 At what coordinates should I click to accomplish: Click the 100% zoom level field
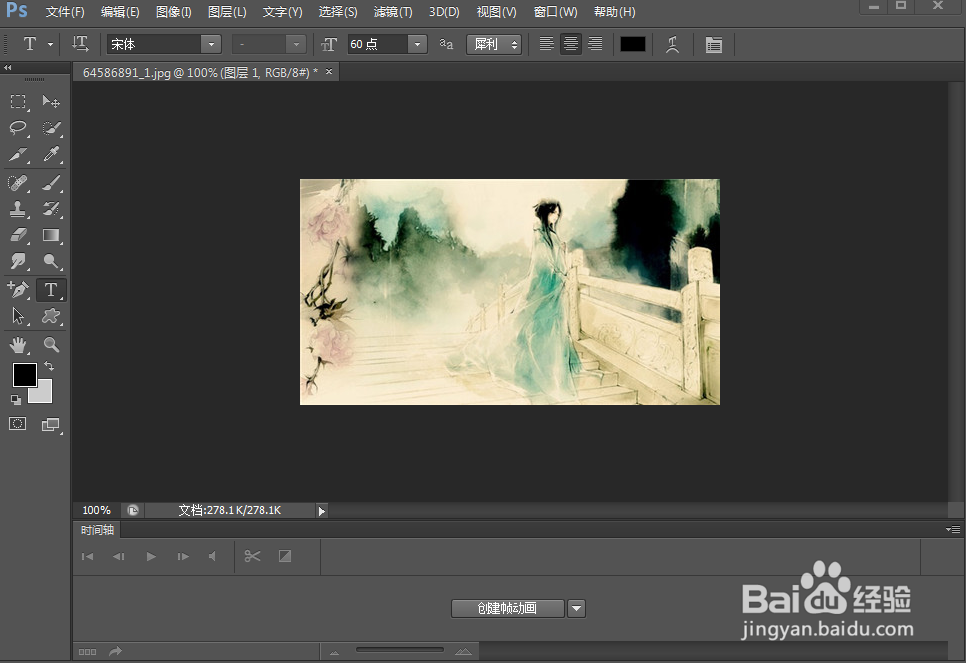click(x=97, y=510)
